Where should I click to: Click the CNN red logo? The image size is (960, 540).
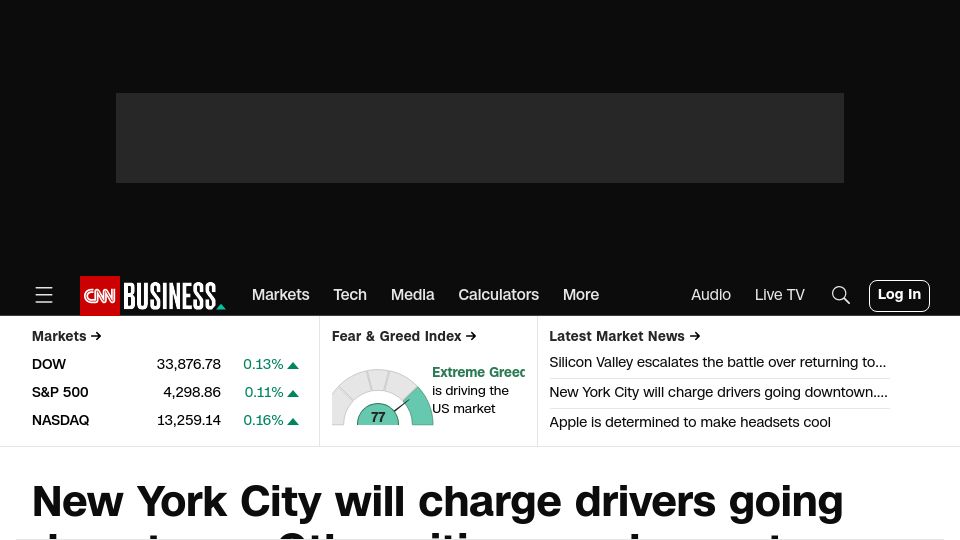100,296
